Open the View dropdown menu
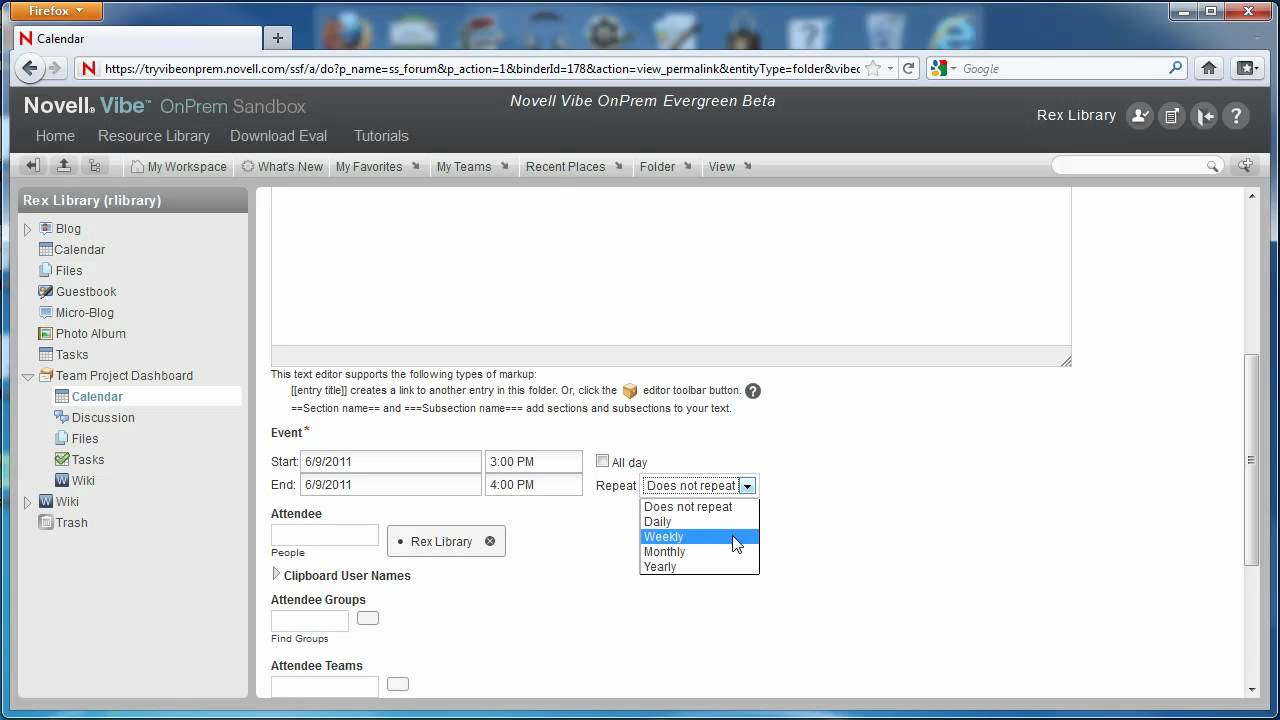The height and width of the screenshot is (720, 1280). [x=730, y=166]
